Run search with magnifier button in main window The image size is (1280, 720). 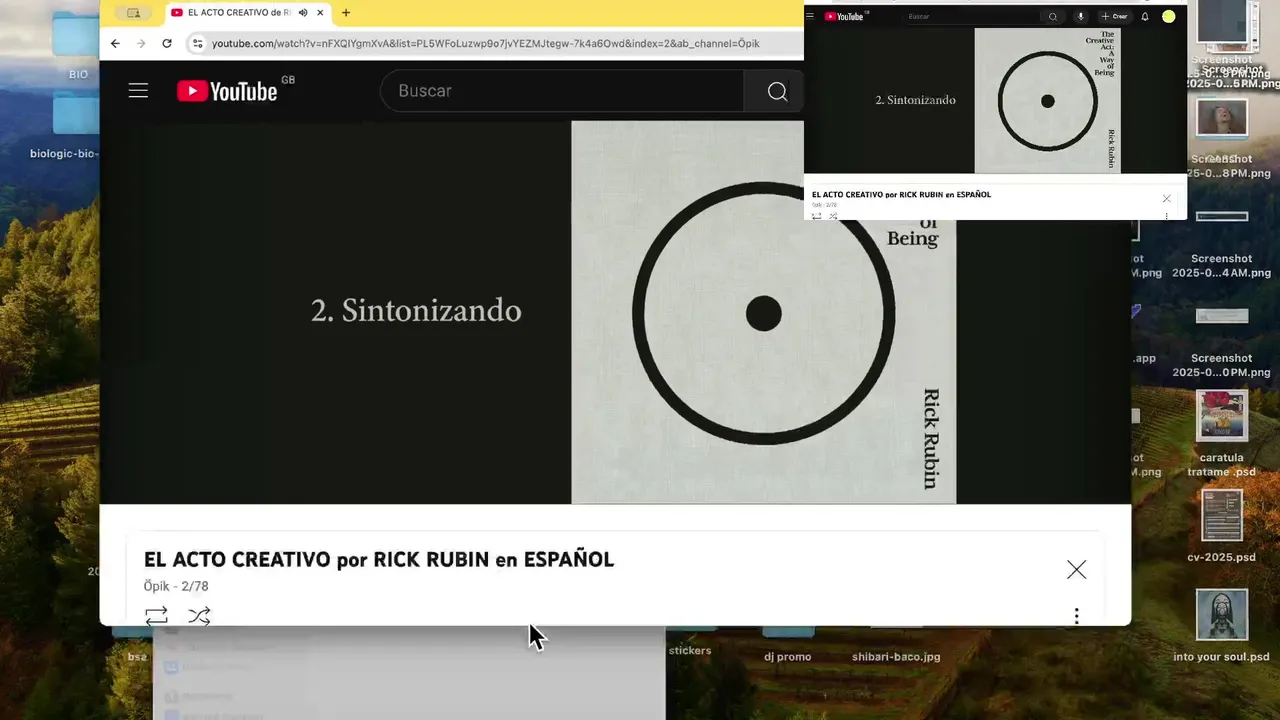coord(777,91)
